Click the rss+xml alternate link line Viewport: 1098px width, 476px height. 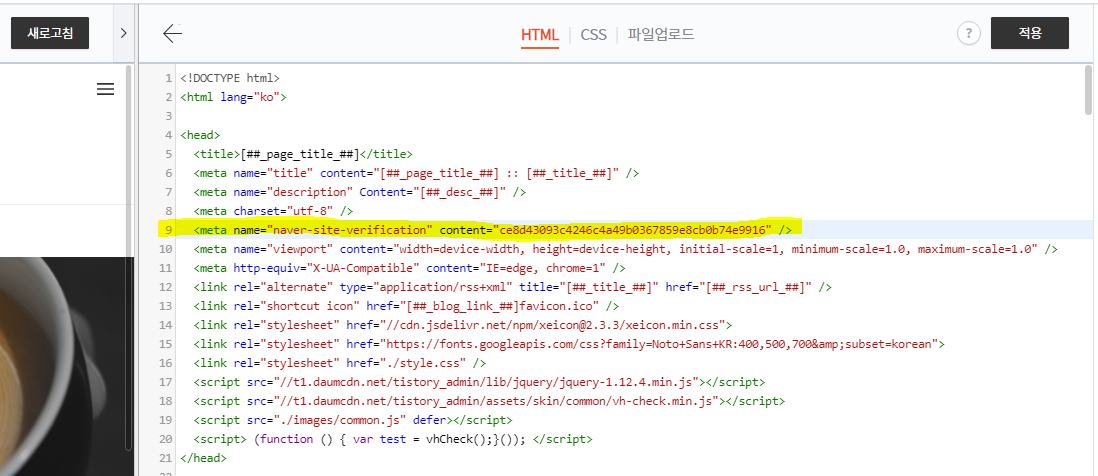click(x=513, y=286)
